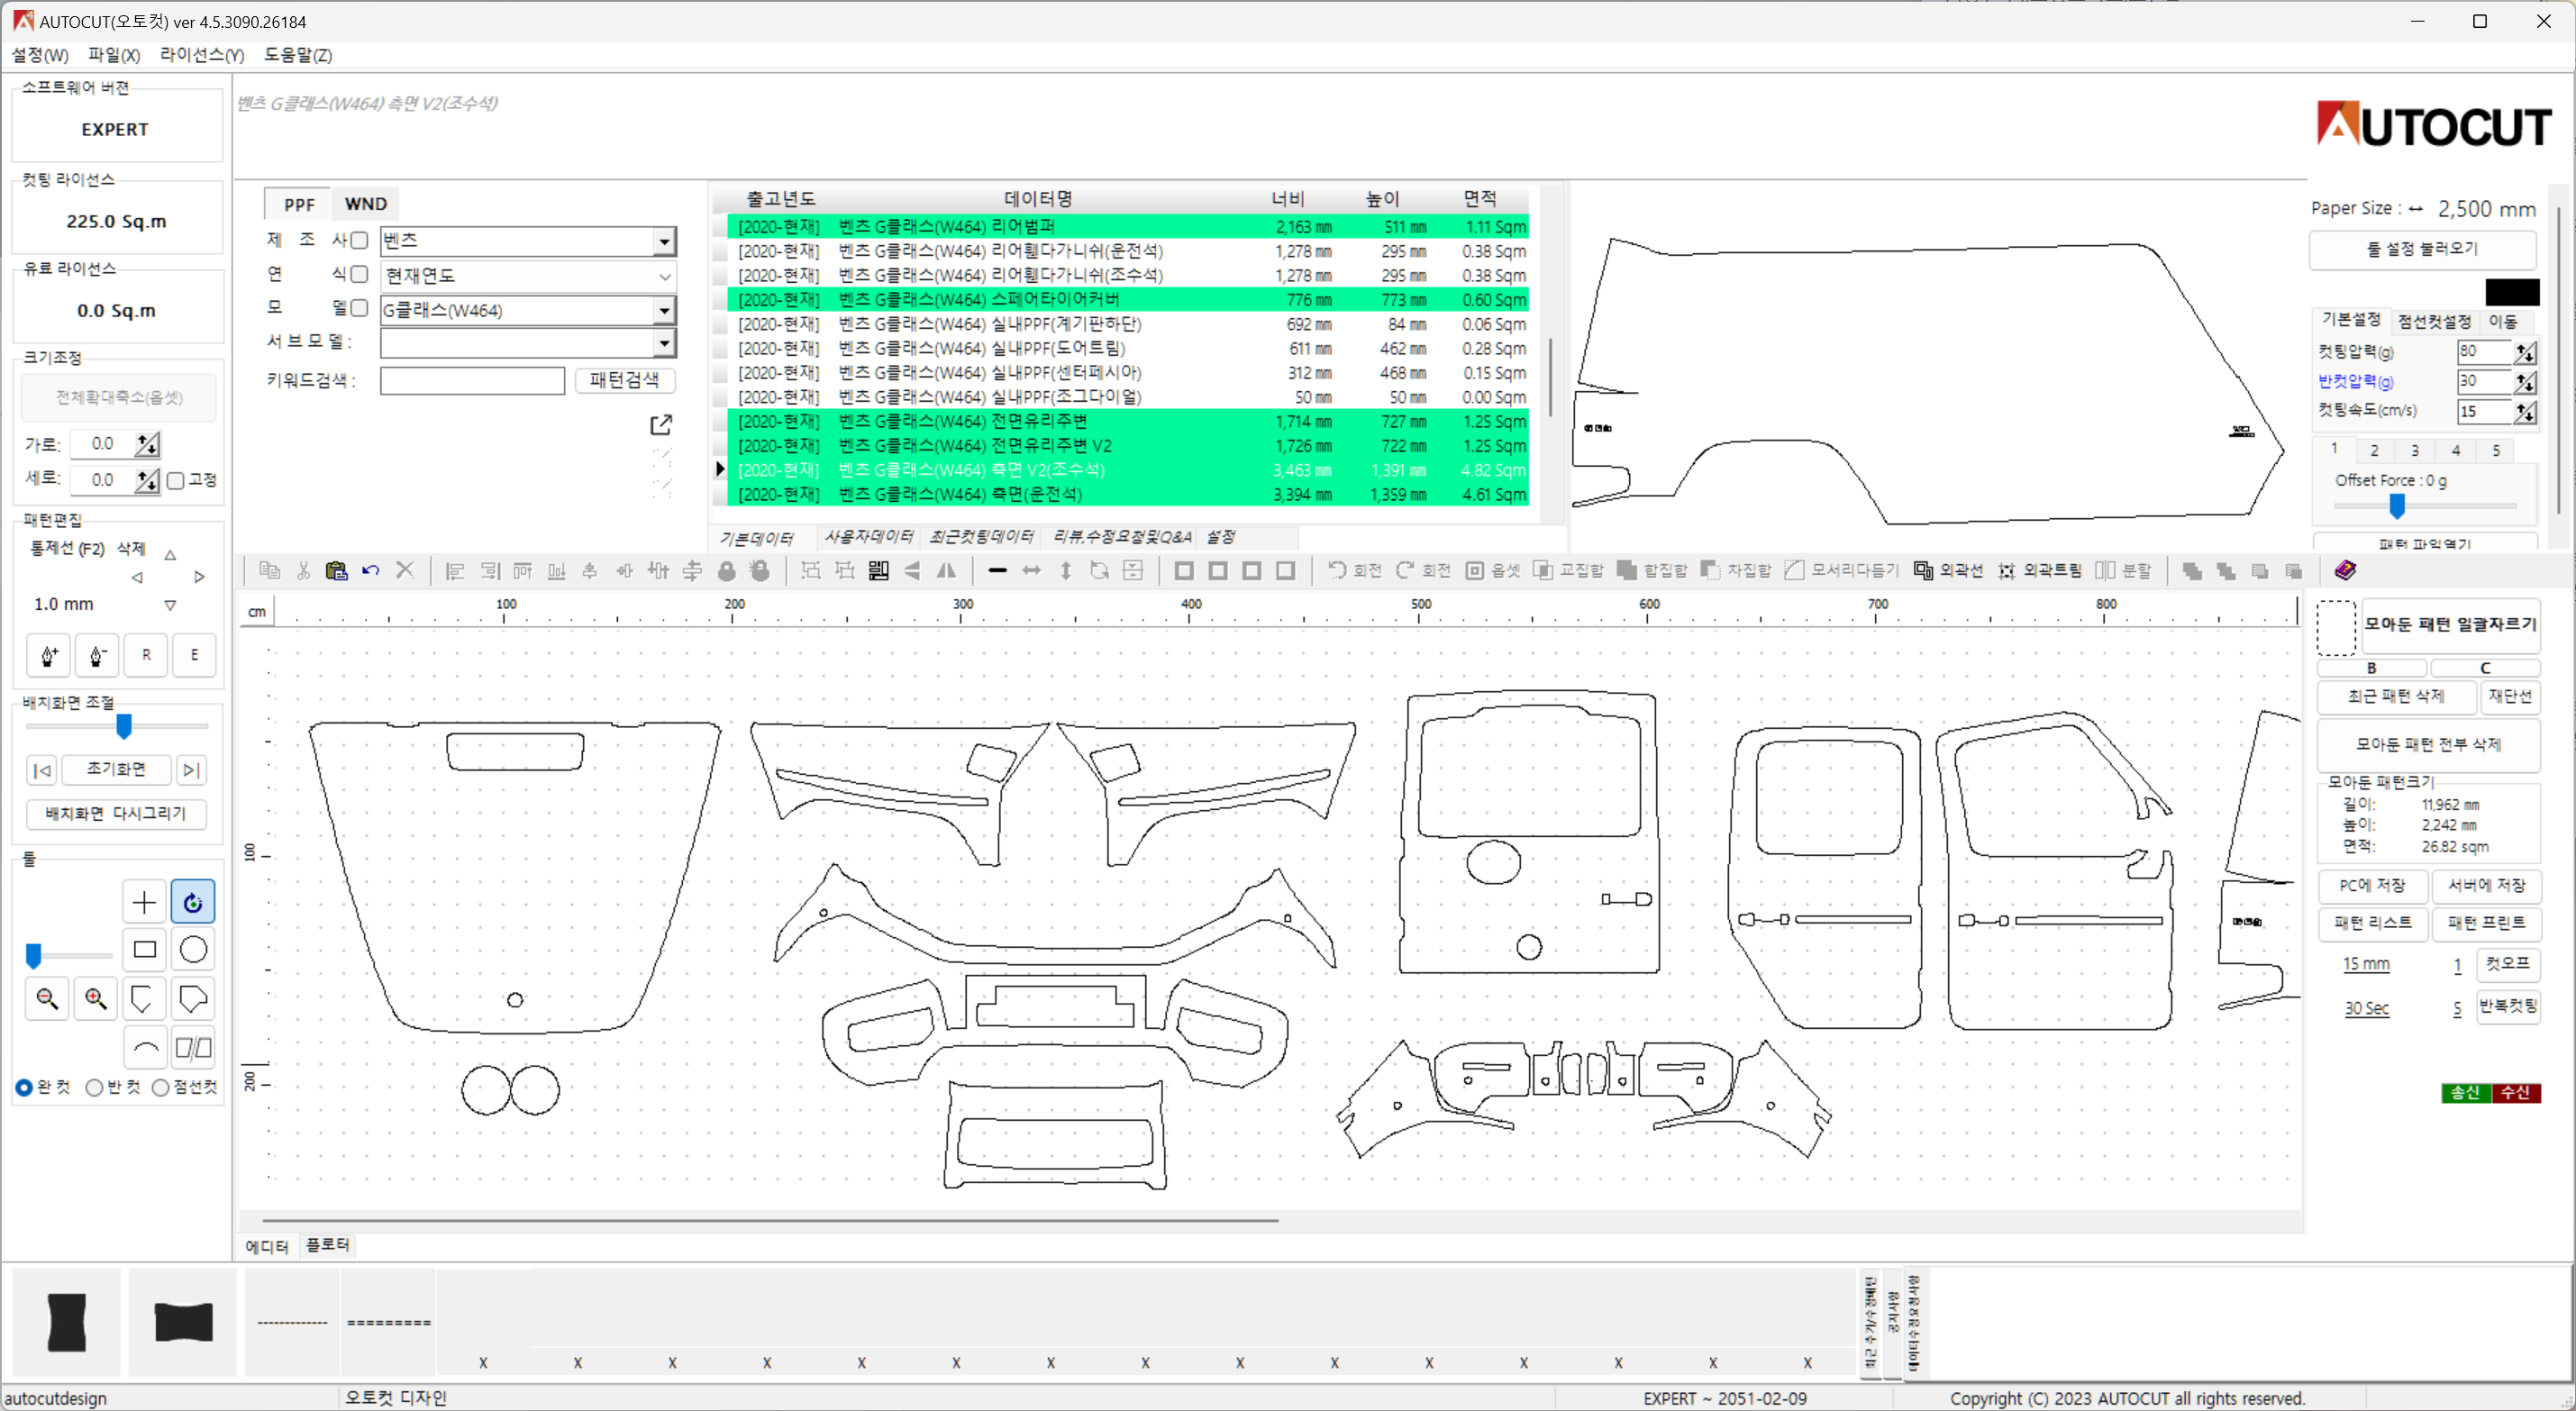Viewport: 2576px width, 1411px height.
Task: Click the first black pattern thumbnail
Action: pyautogui.click(x=67, y=1322)
